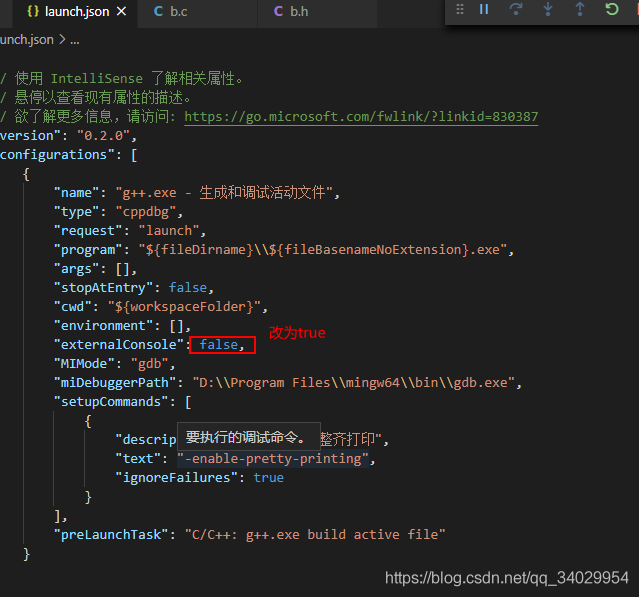
Task: Click the "preLaunchTask" property key
Action: pyautogui.click(x=111, y=535)
